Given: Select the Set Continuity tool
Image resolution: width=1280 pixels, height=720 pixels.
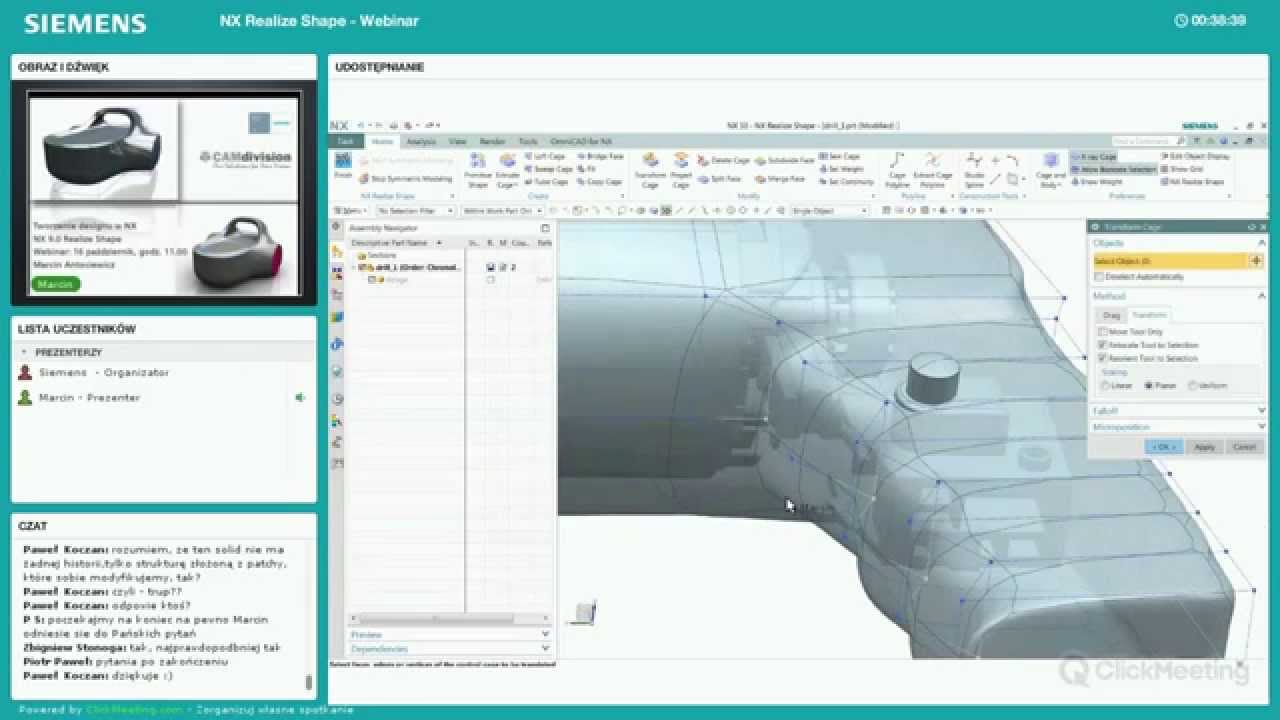Looking at the screenshot, I should tap(846, 182).
